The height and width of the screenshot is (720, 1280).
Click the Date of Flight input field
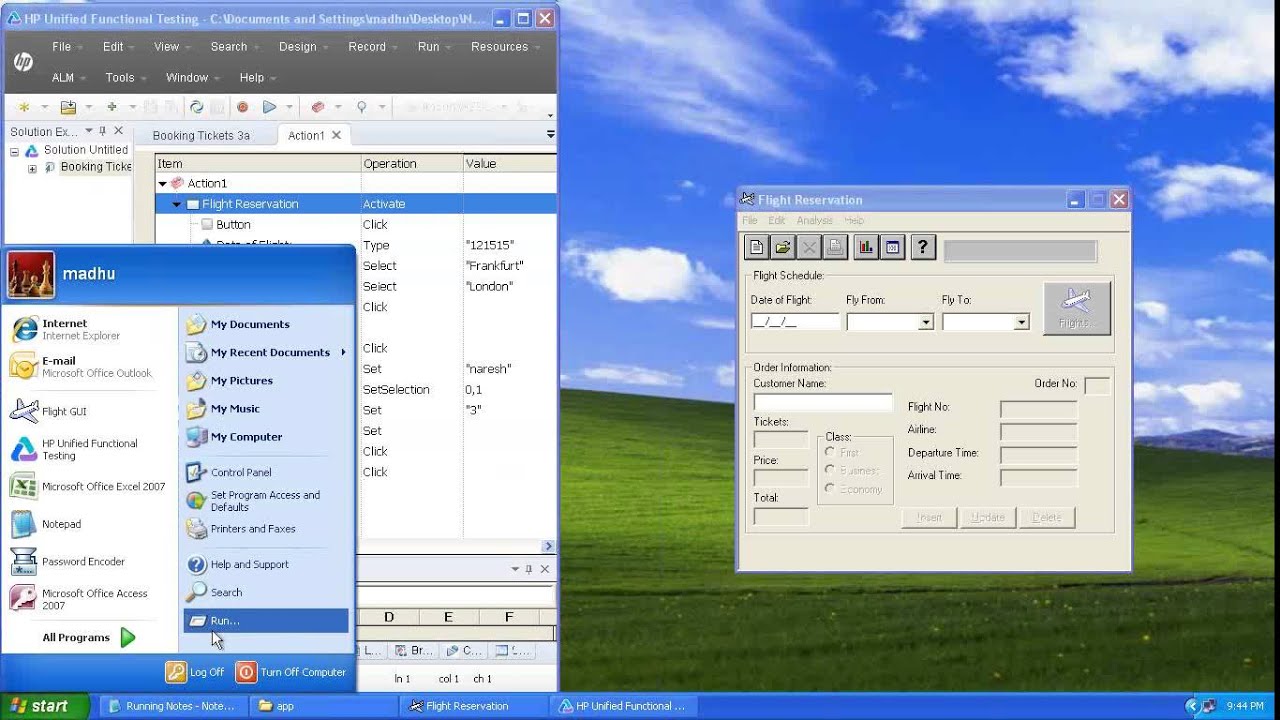[795, 322]
